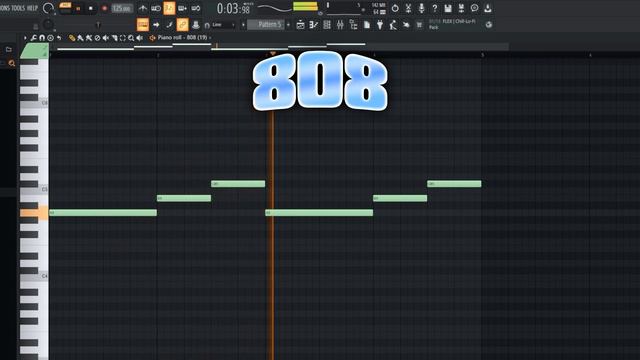Toggle the overdub recording button
640x360 pixels.
click(182, 8)
